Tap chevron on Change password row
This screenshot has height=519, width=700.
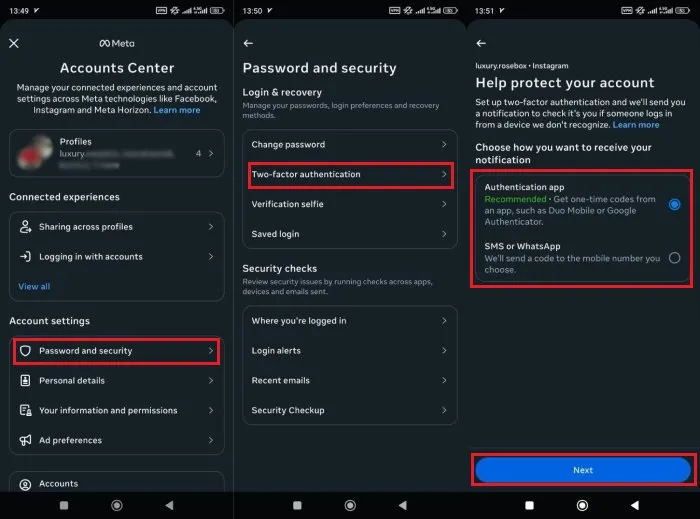444,144
